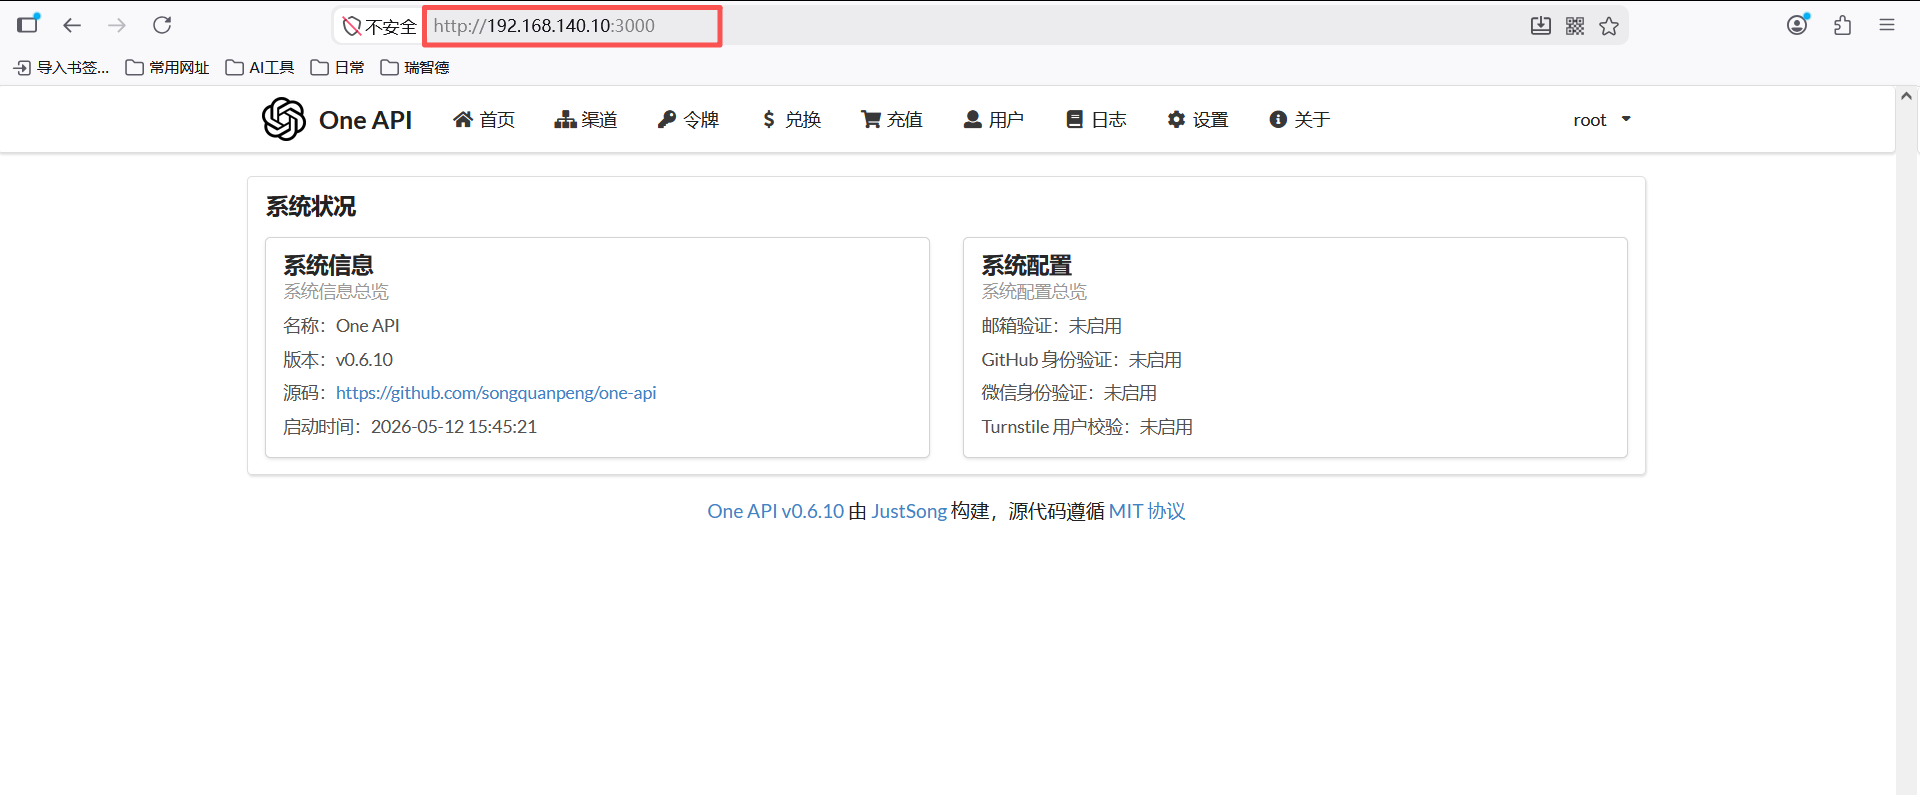Click the 启动时间 2026-05-12 15:45:21 text

click(x=410, y=427)
